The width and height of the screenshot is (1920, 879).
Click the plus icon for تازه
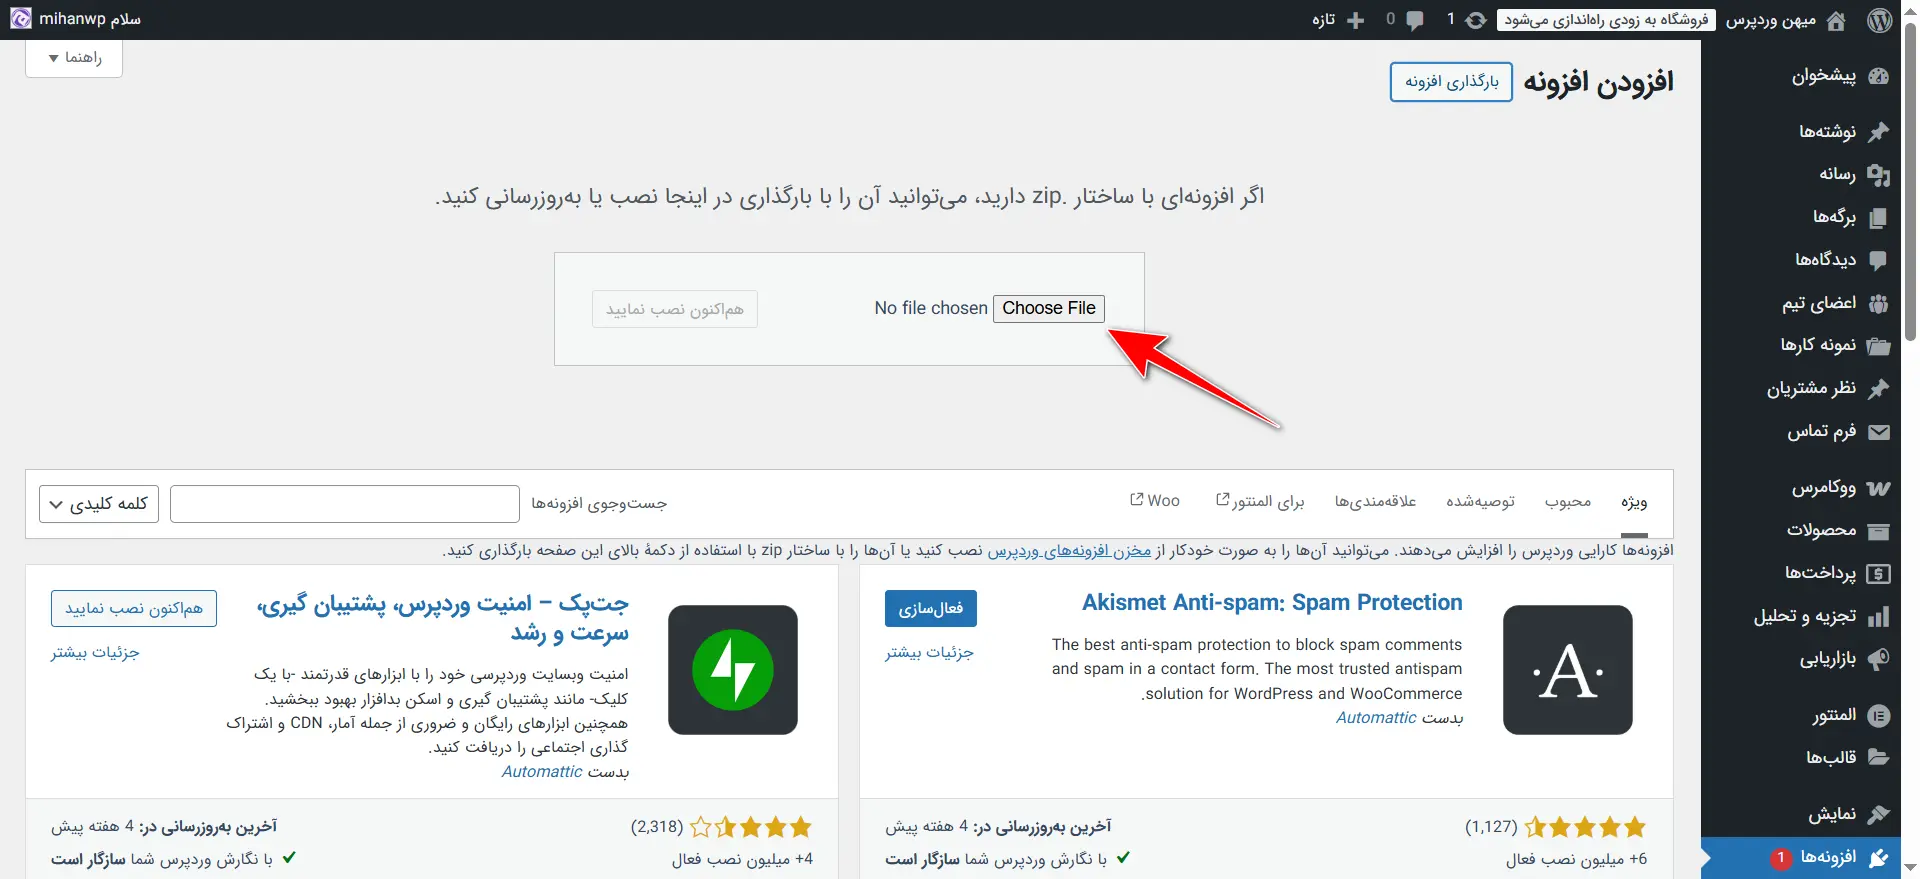(x=1356, y=20)
